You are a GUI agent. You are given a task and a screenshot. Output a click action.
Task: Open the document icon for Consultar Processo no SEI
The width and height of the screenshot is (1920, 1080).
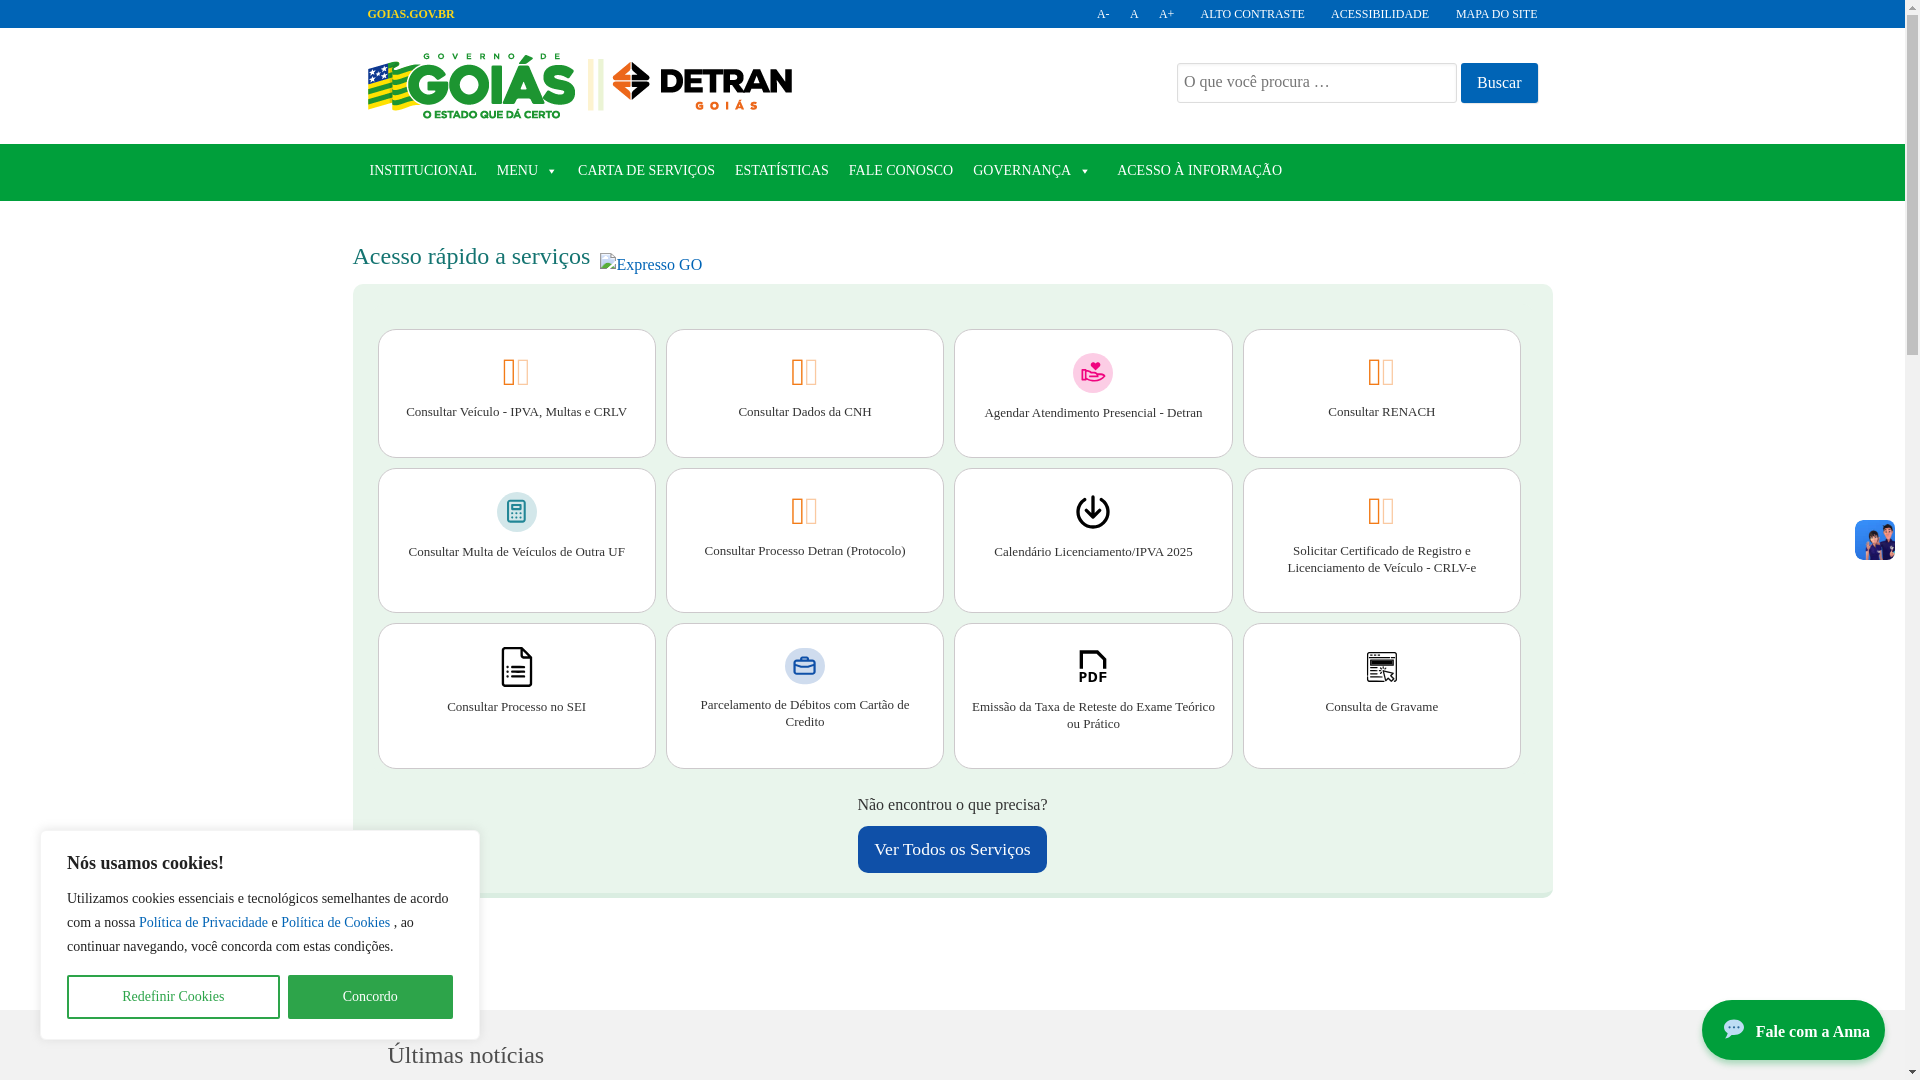point(516,667)
